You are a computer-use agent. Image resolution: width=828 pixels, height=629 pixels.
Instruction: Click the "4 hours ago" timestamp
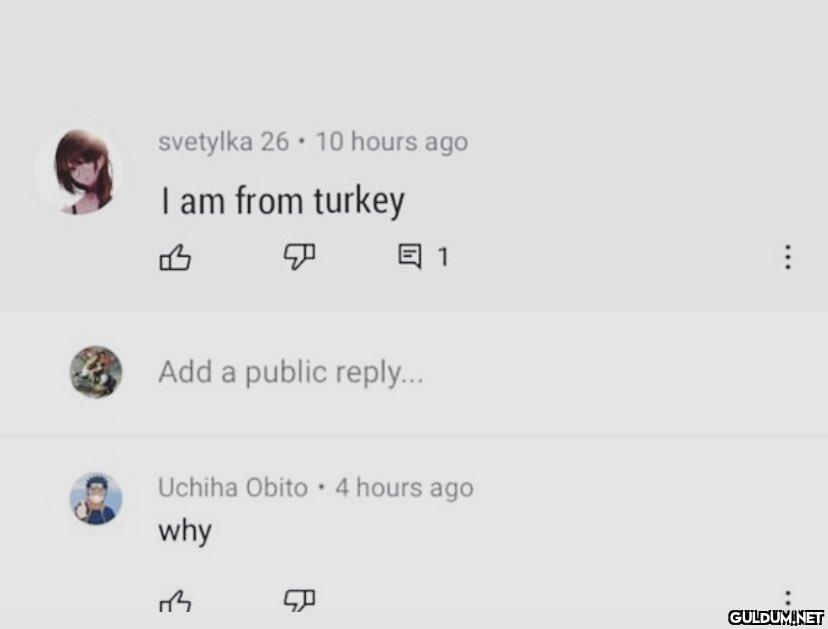click(x=404, y=488)
